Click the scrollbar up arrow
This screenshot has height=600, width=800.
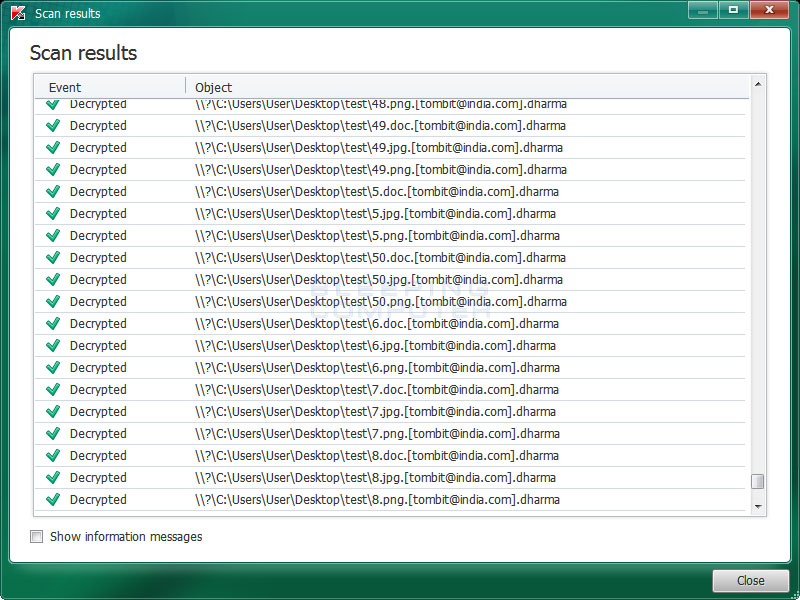coord(758,81)
